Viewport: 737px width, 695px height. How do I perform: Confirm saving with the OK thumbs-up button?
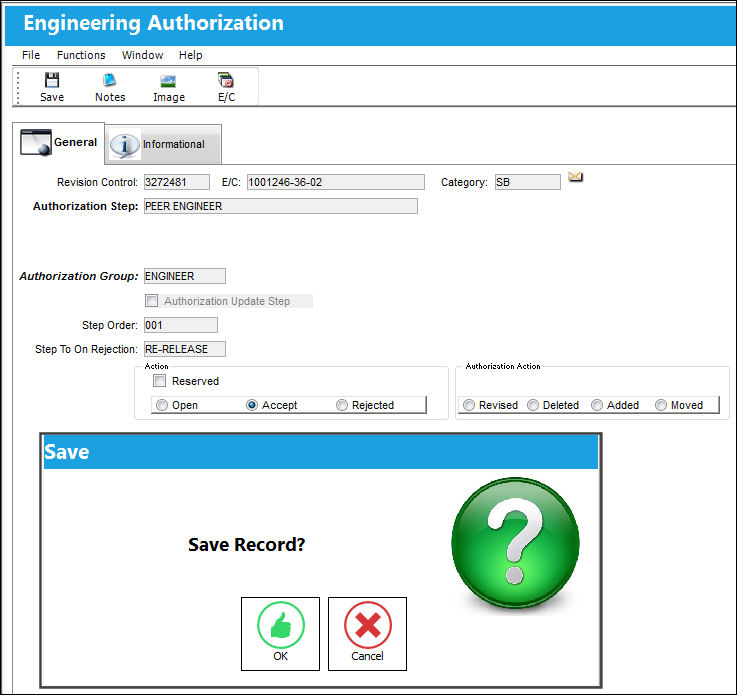tap(280, 633)
